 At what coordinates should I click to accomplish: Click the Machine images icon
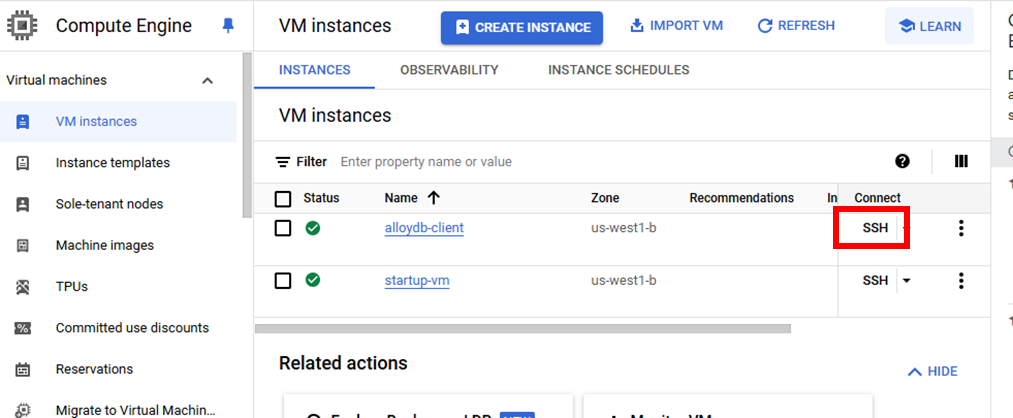23,246
